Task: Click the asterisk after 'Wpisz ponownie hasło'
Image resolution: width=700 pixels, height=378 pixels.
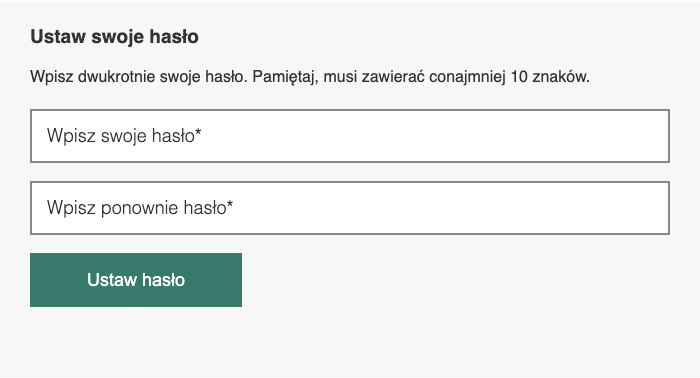Action: (x=230, y=204)
